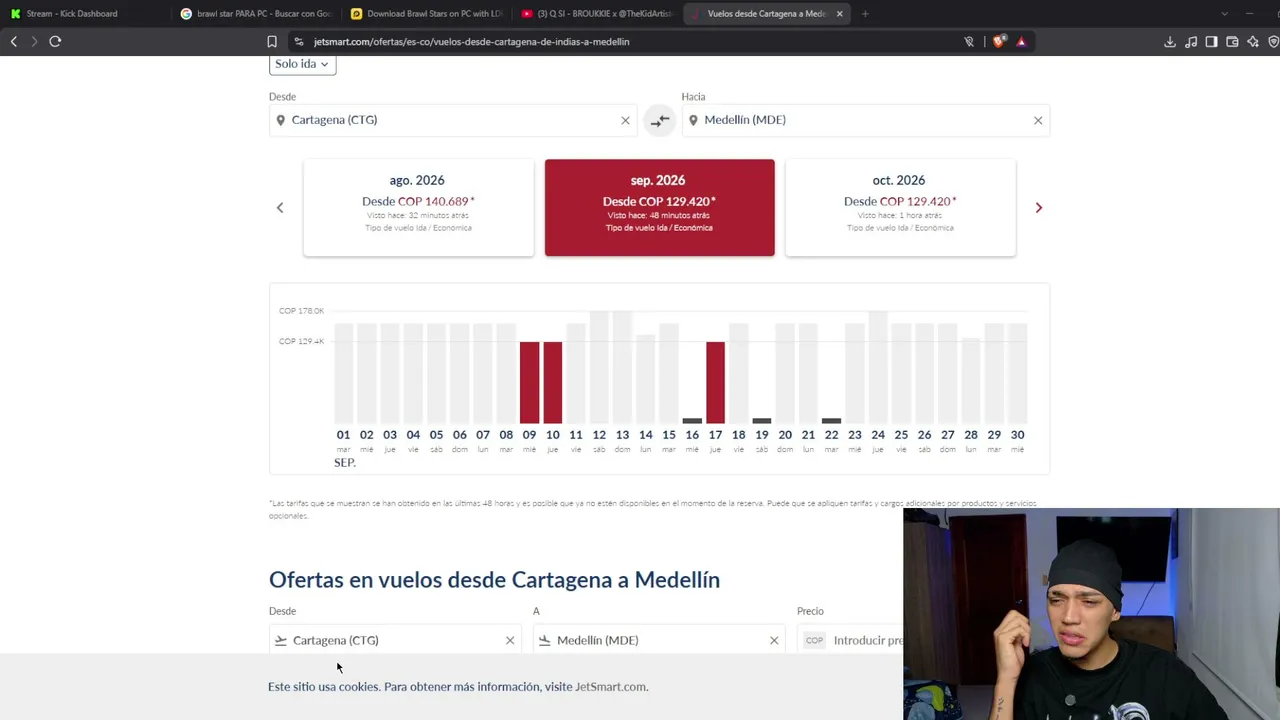Edit the offers Desde Cartagena (CTG) filter
Screen dimensions: 1280x720
396,640
